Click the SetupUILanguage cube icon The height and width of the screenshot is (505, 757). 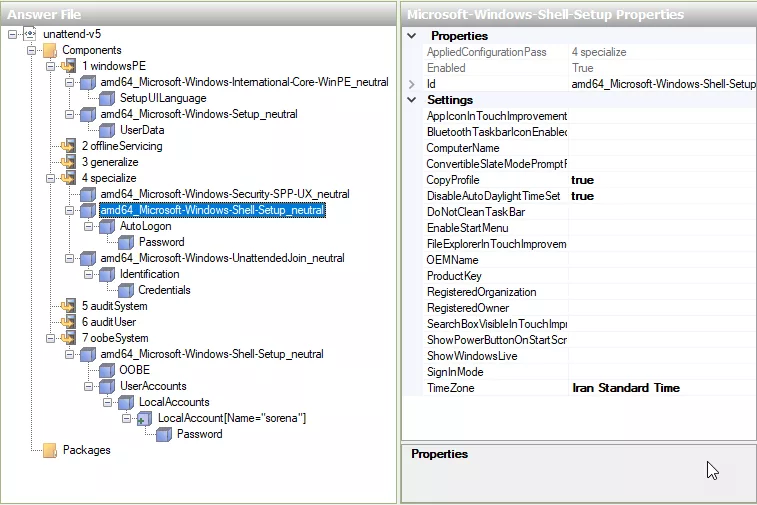click(x=107, y=98)
